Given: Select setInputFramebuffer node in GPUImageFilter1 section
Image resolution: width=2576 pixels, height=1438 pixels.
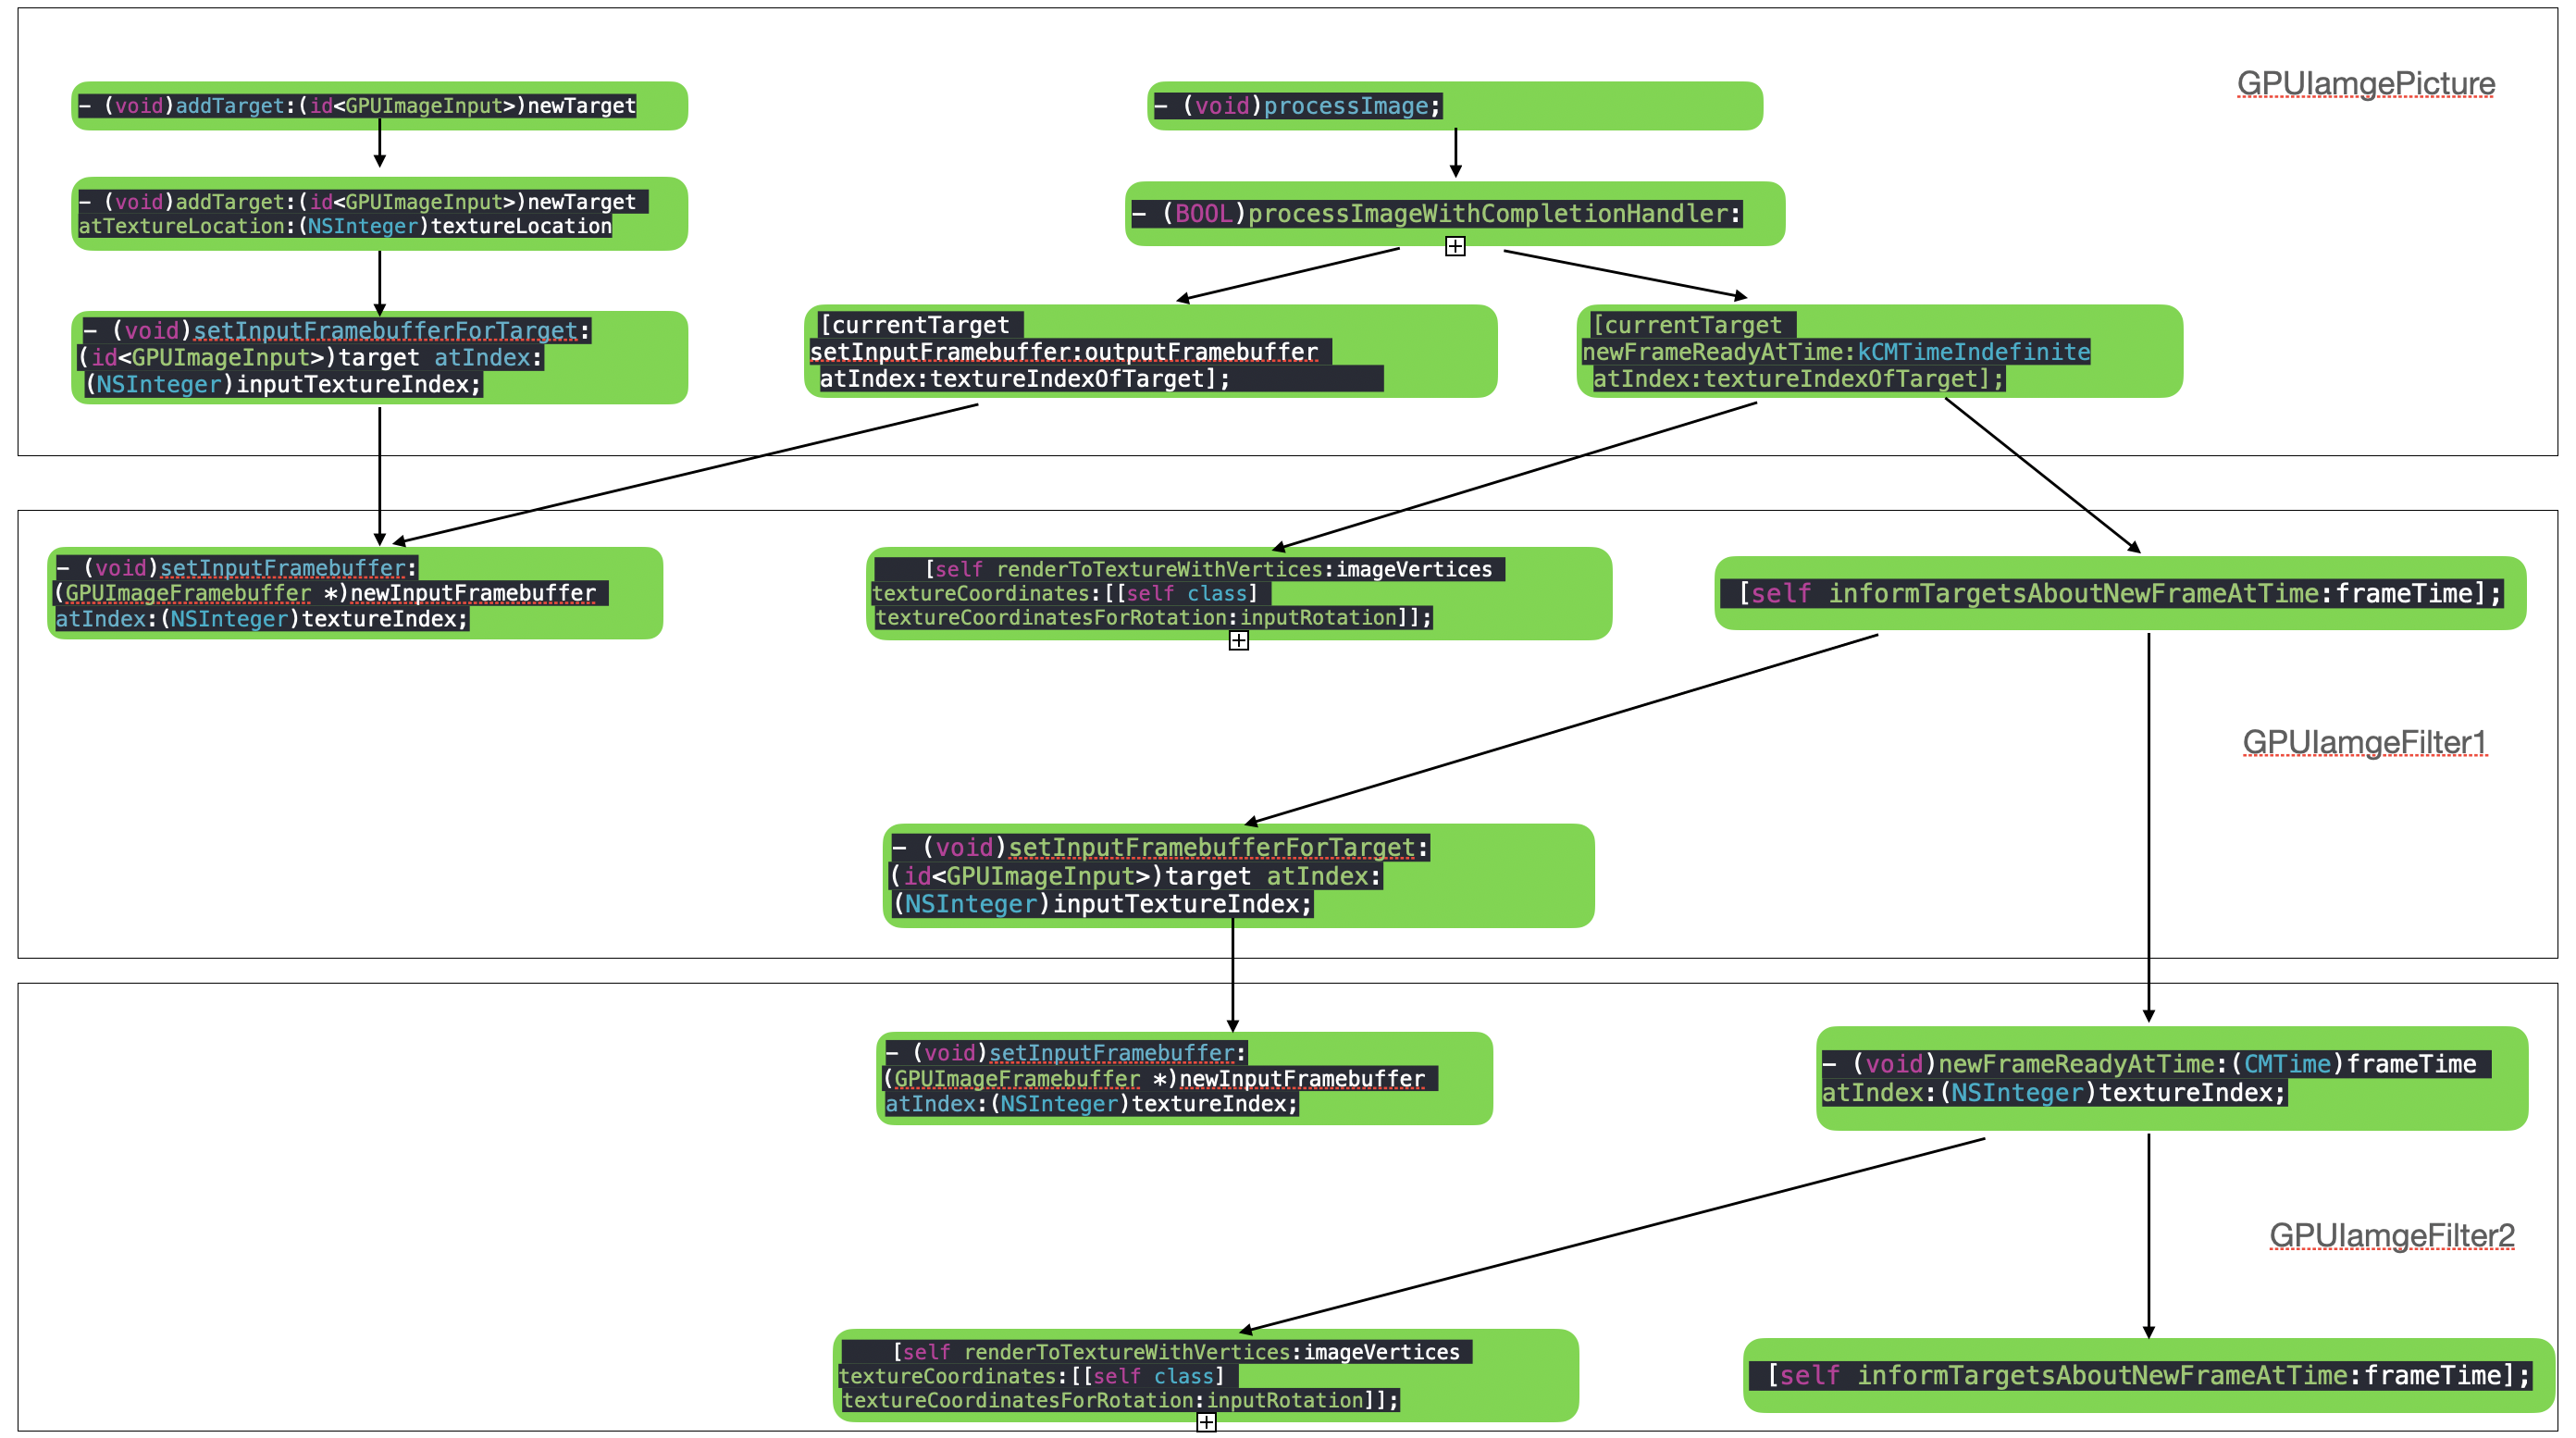Looking at the screenshot, I should click(355, 593).
